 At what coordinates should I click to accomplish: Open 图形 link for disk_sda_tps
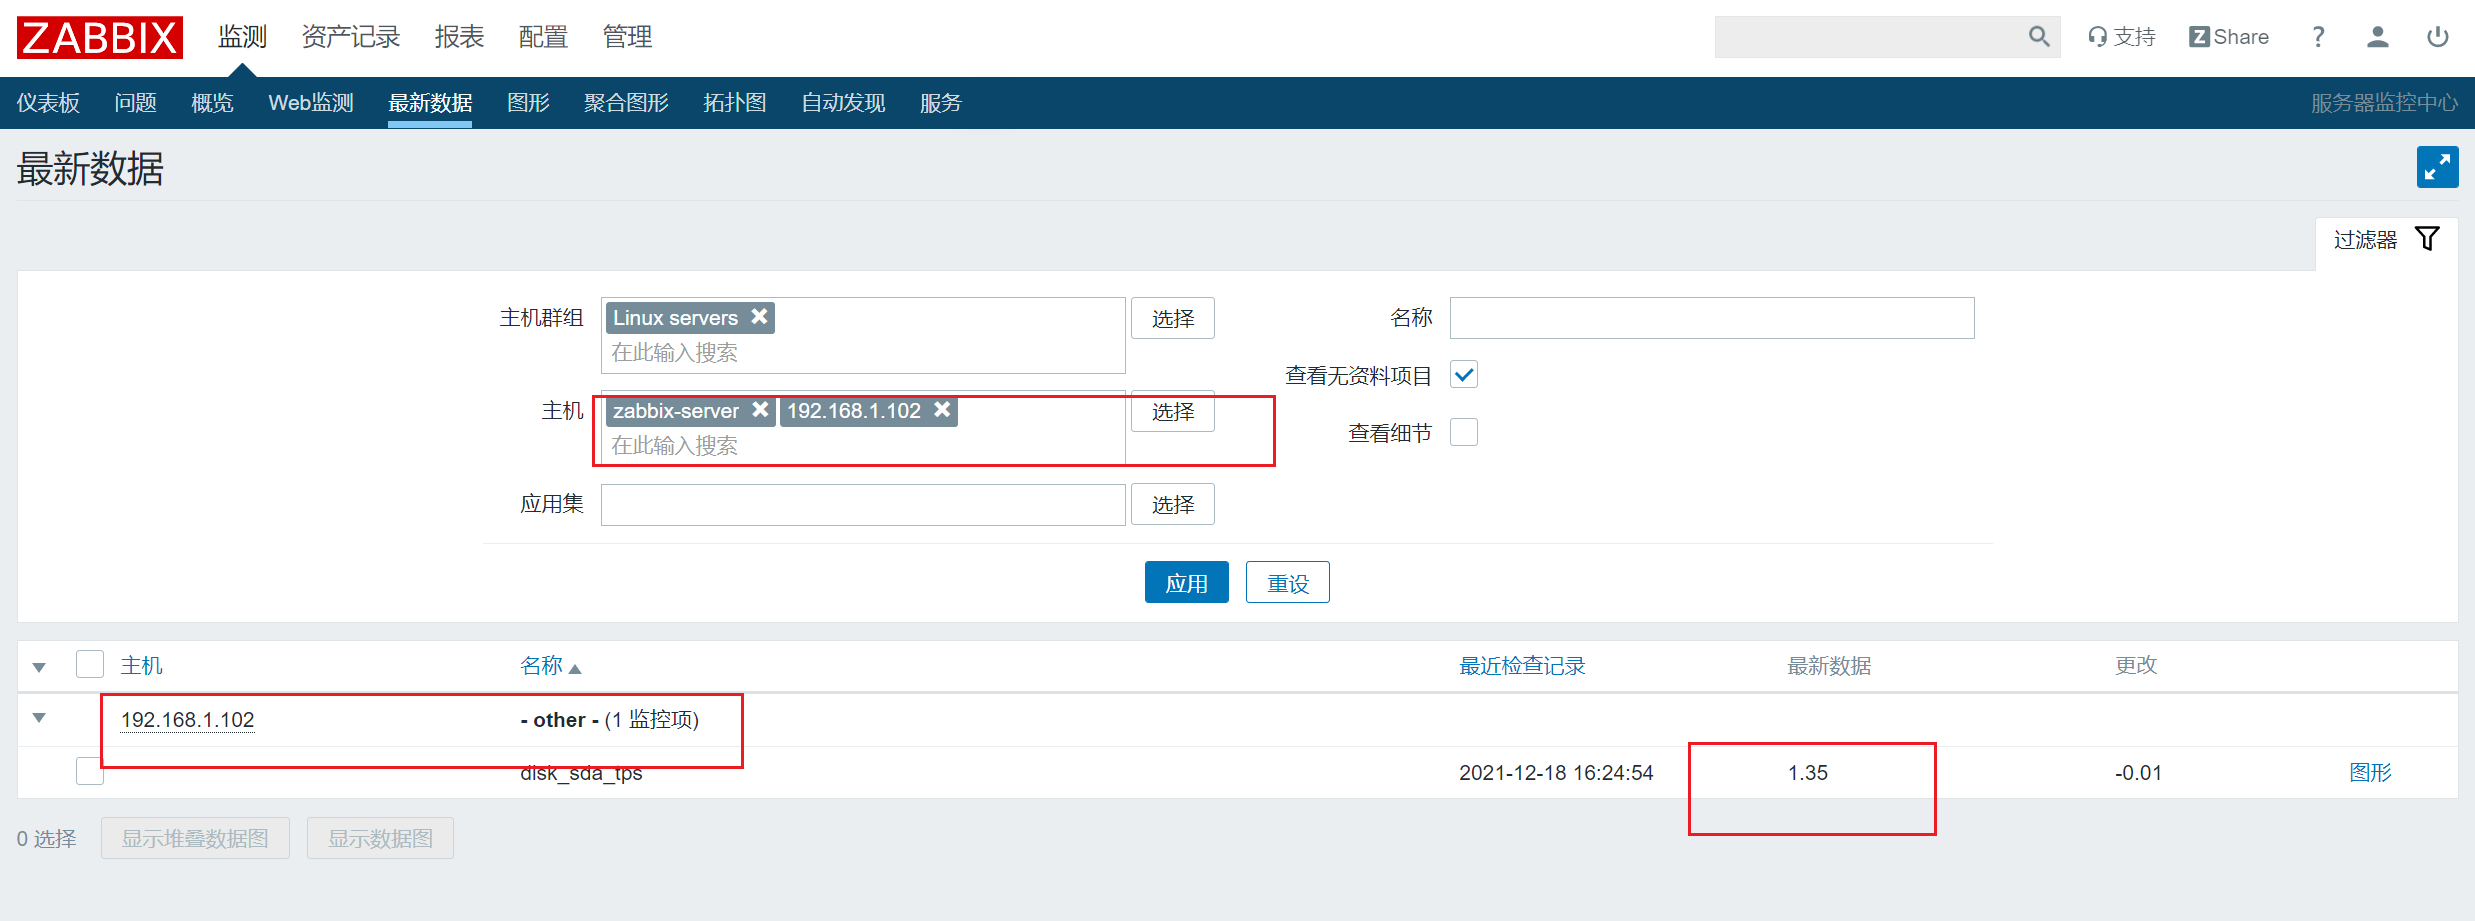(x=2370, y=772)
